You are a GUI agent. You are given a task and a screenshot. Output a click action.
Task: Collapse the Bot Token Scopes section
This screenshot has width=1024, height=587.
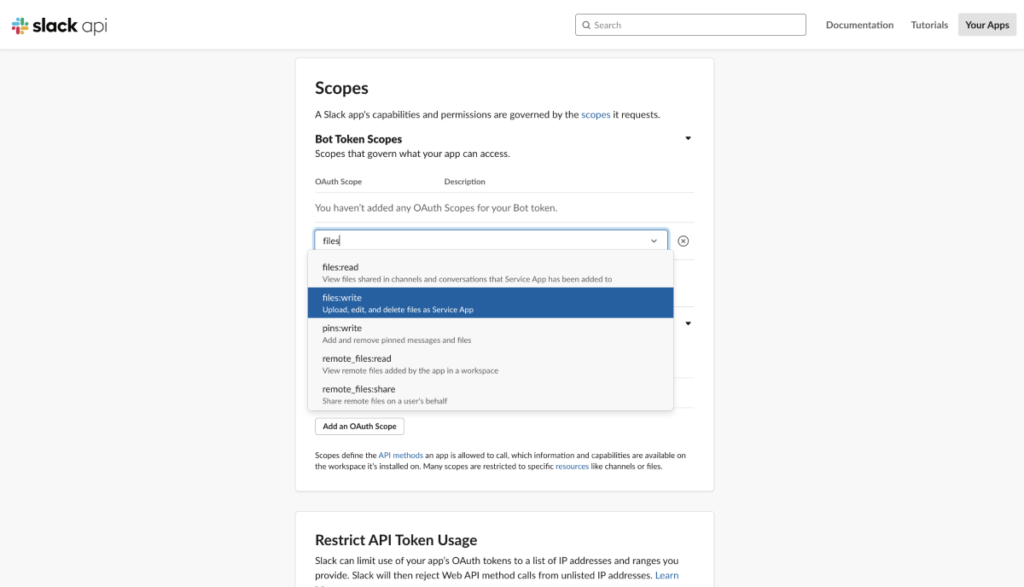[688, 139]
